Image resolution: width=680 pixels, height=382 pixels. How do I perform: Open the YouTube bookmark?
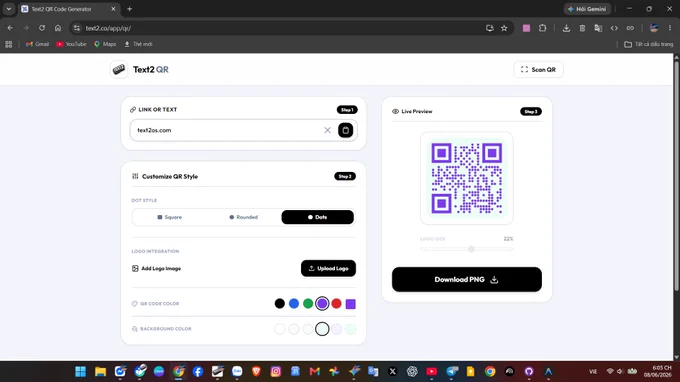point(71,44)
